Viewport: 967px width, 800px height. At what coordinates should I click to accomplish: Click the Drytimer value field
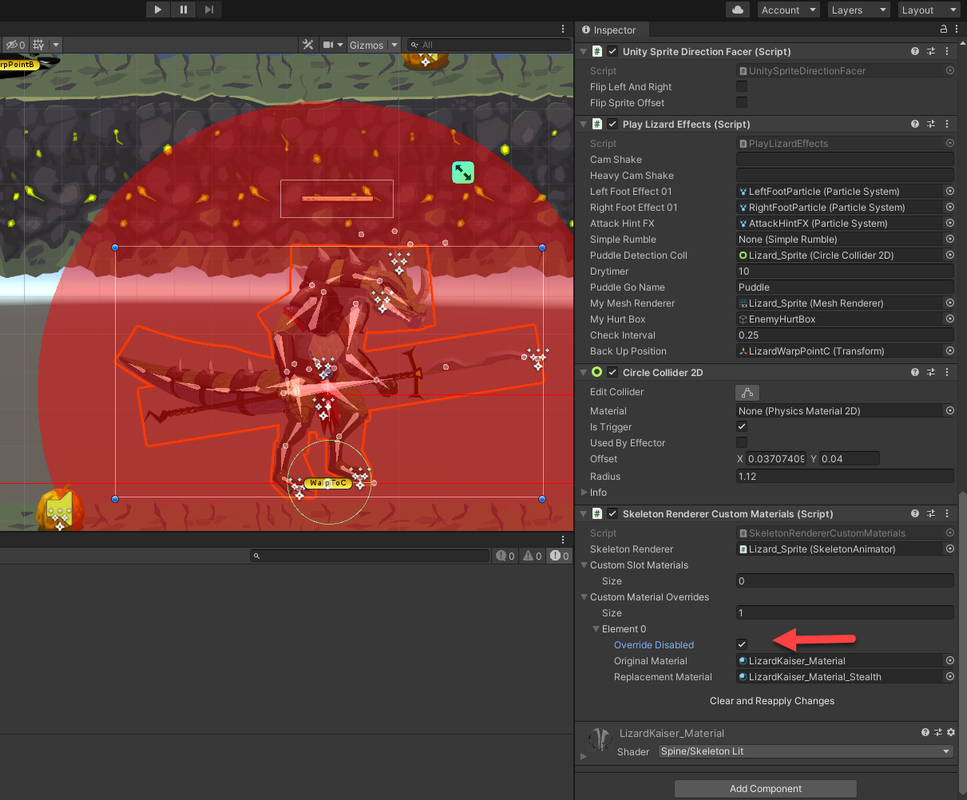pyautogui.click(x=845, y=271)
